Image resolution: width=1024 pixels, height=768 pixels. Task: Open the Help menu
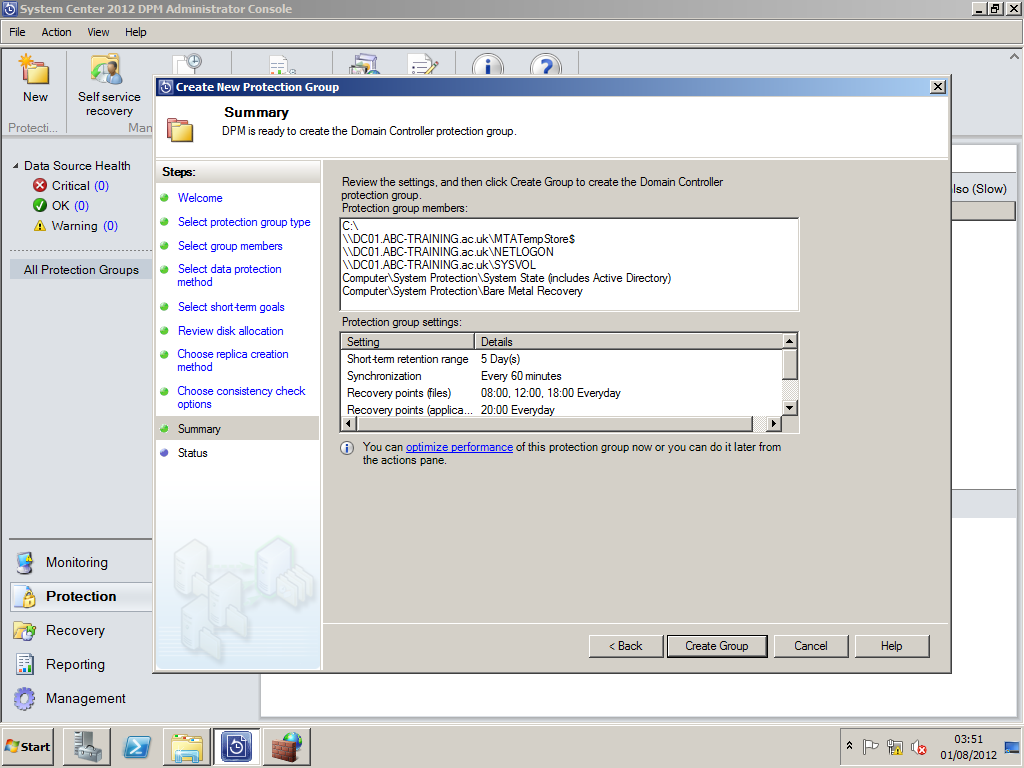pyautogui.click(x=135, y=32)
